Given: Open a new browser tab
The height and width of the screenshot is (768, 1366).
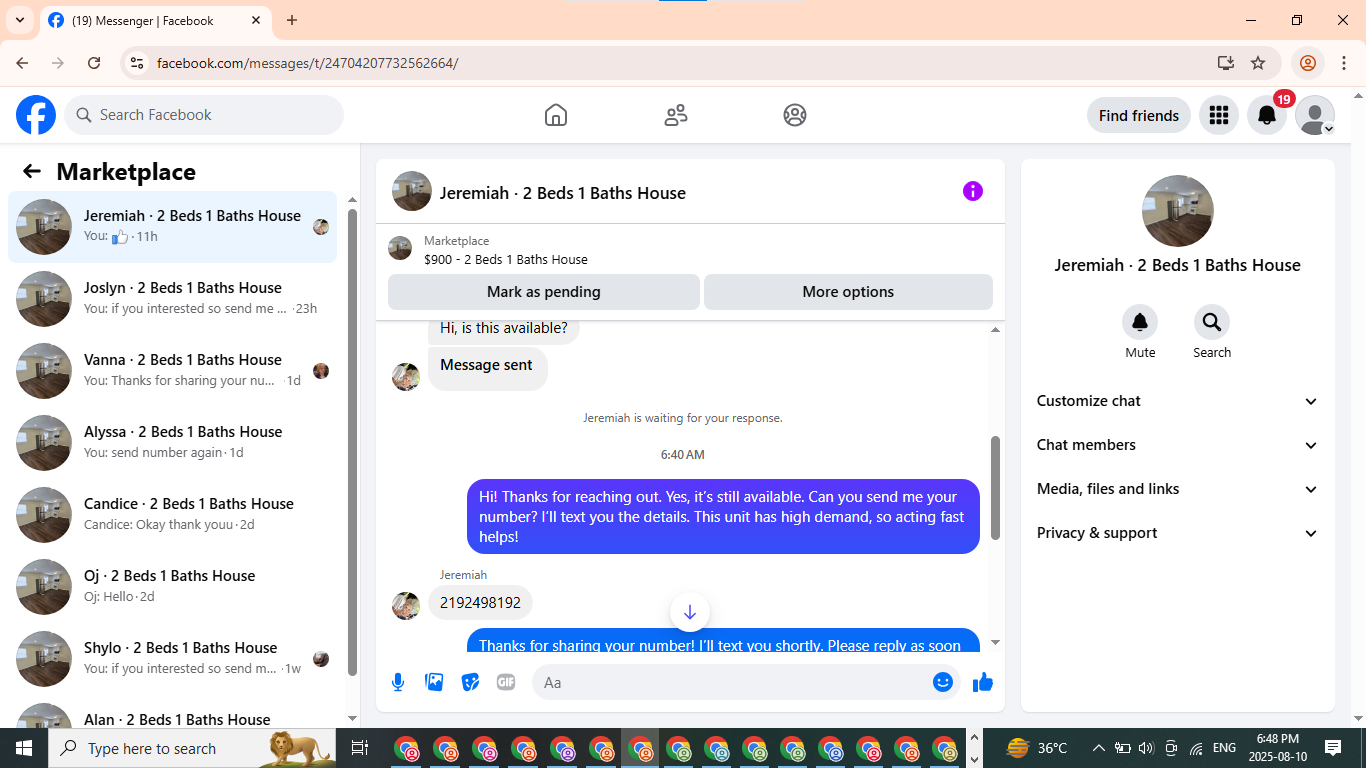Looking at the screenshot, I should pyautogui.click(x=292, y=20).
